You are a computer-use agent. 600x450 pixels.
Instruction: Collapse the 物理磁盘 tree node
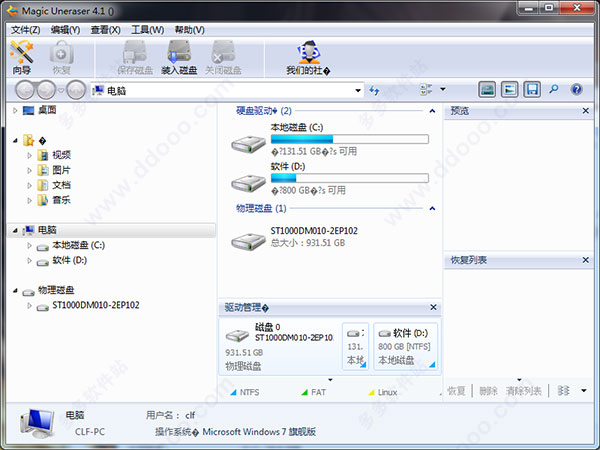click(15, 290)
